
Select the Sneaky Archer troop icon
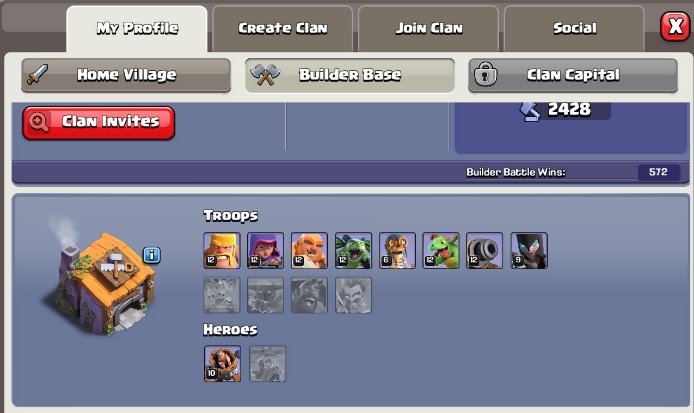(x=266, y=251)
